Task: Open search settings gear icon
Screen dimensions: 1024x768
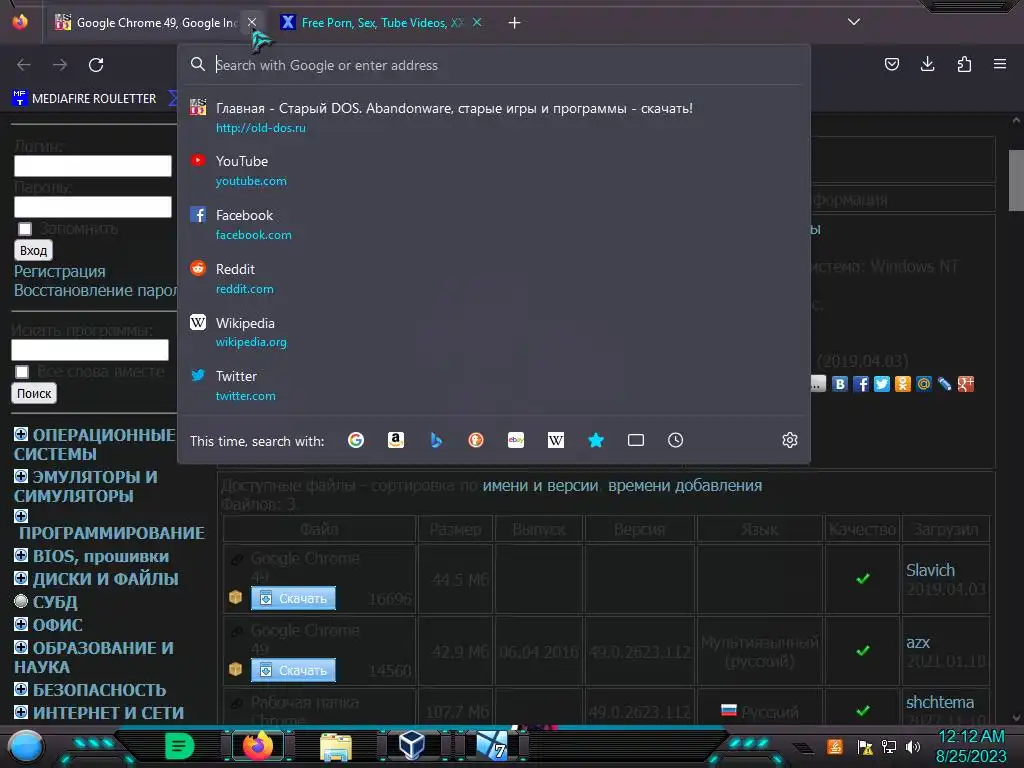Action: click(x=790, y=440)
